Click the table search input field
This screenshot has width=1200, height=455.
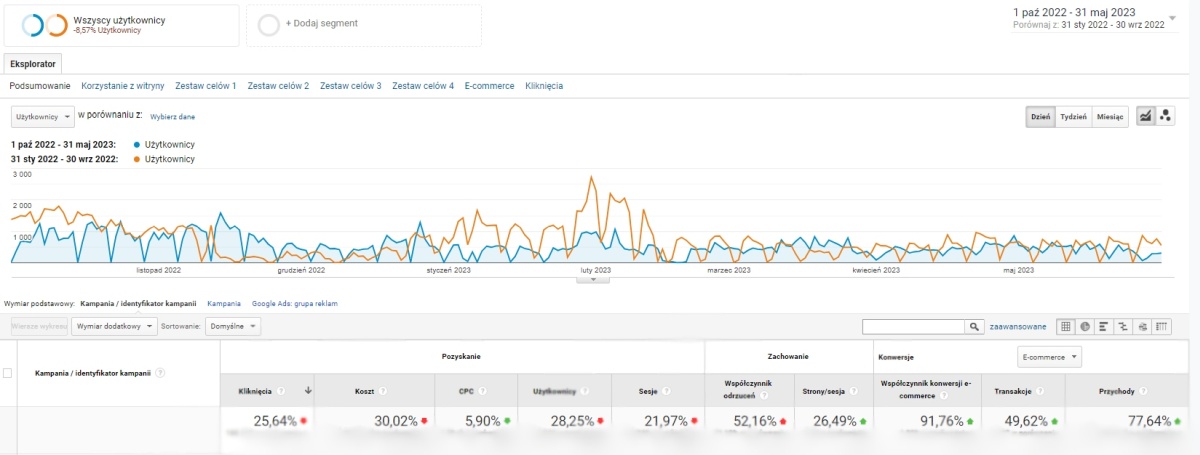(x=913, y=326)
